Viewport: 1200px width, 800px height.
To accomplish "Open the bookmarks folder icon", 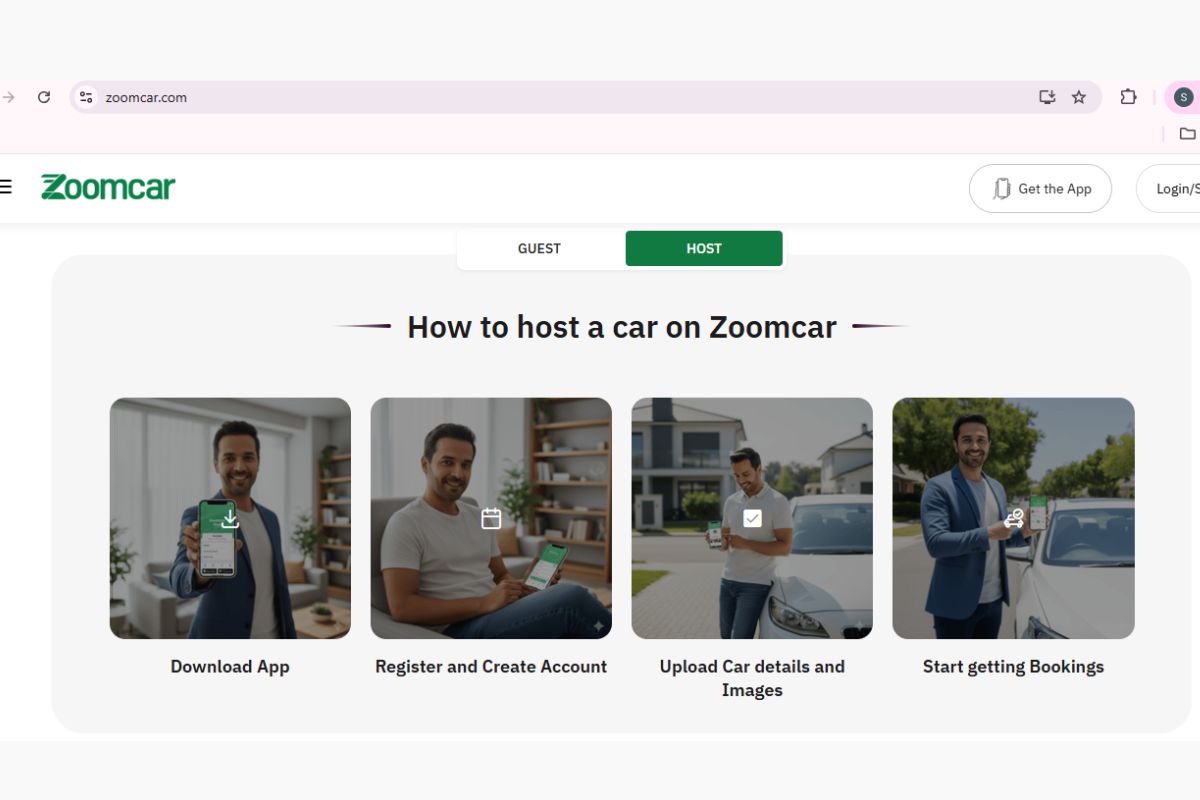I will (1186, 133).
